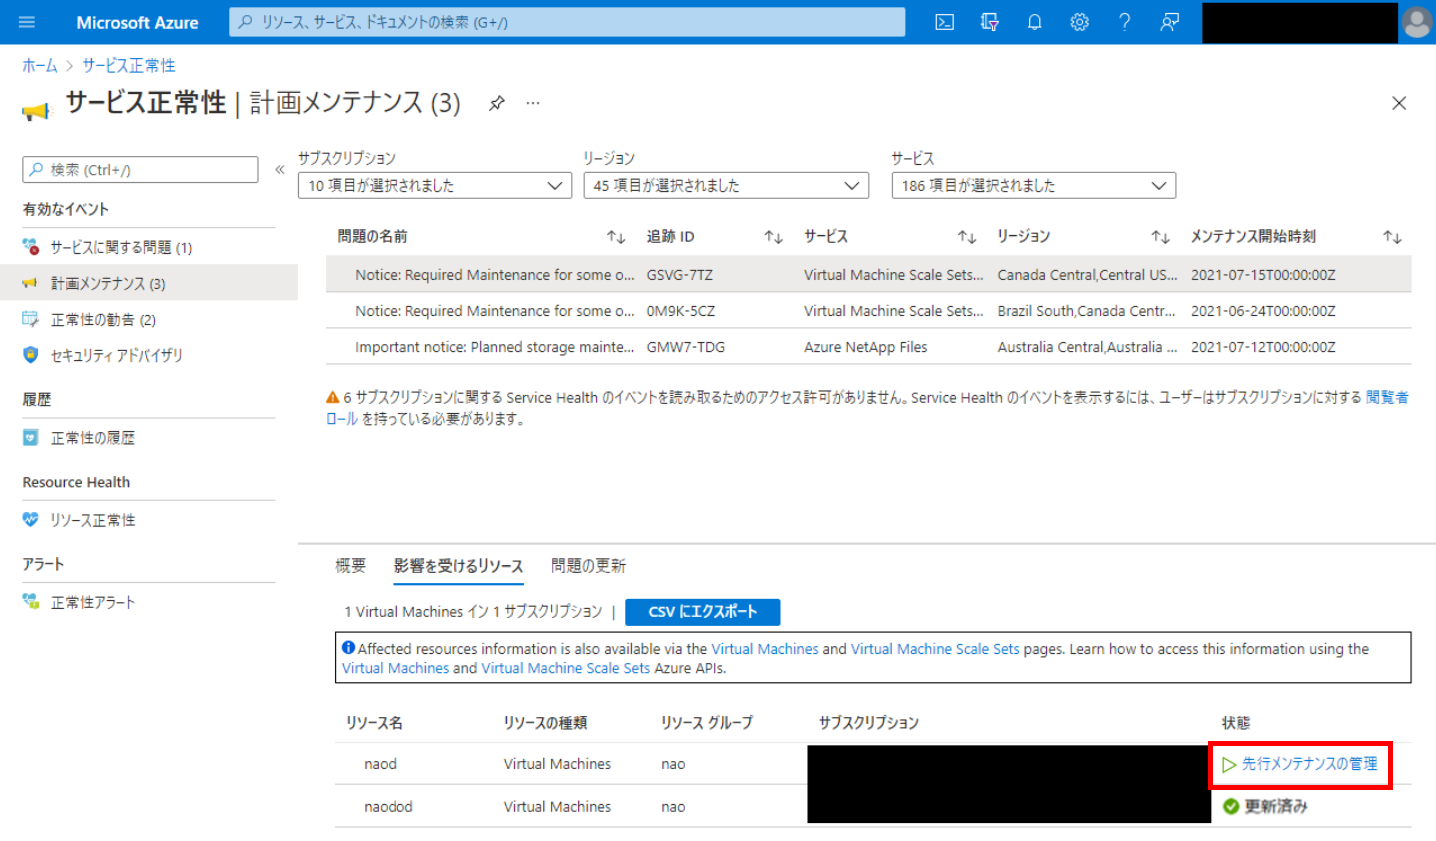This screenshot has height=841, width=1436.
Task: Open the user account avatar
Action: click(1417, 22)
